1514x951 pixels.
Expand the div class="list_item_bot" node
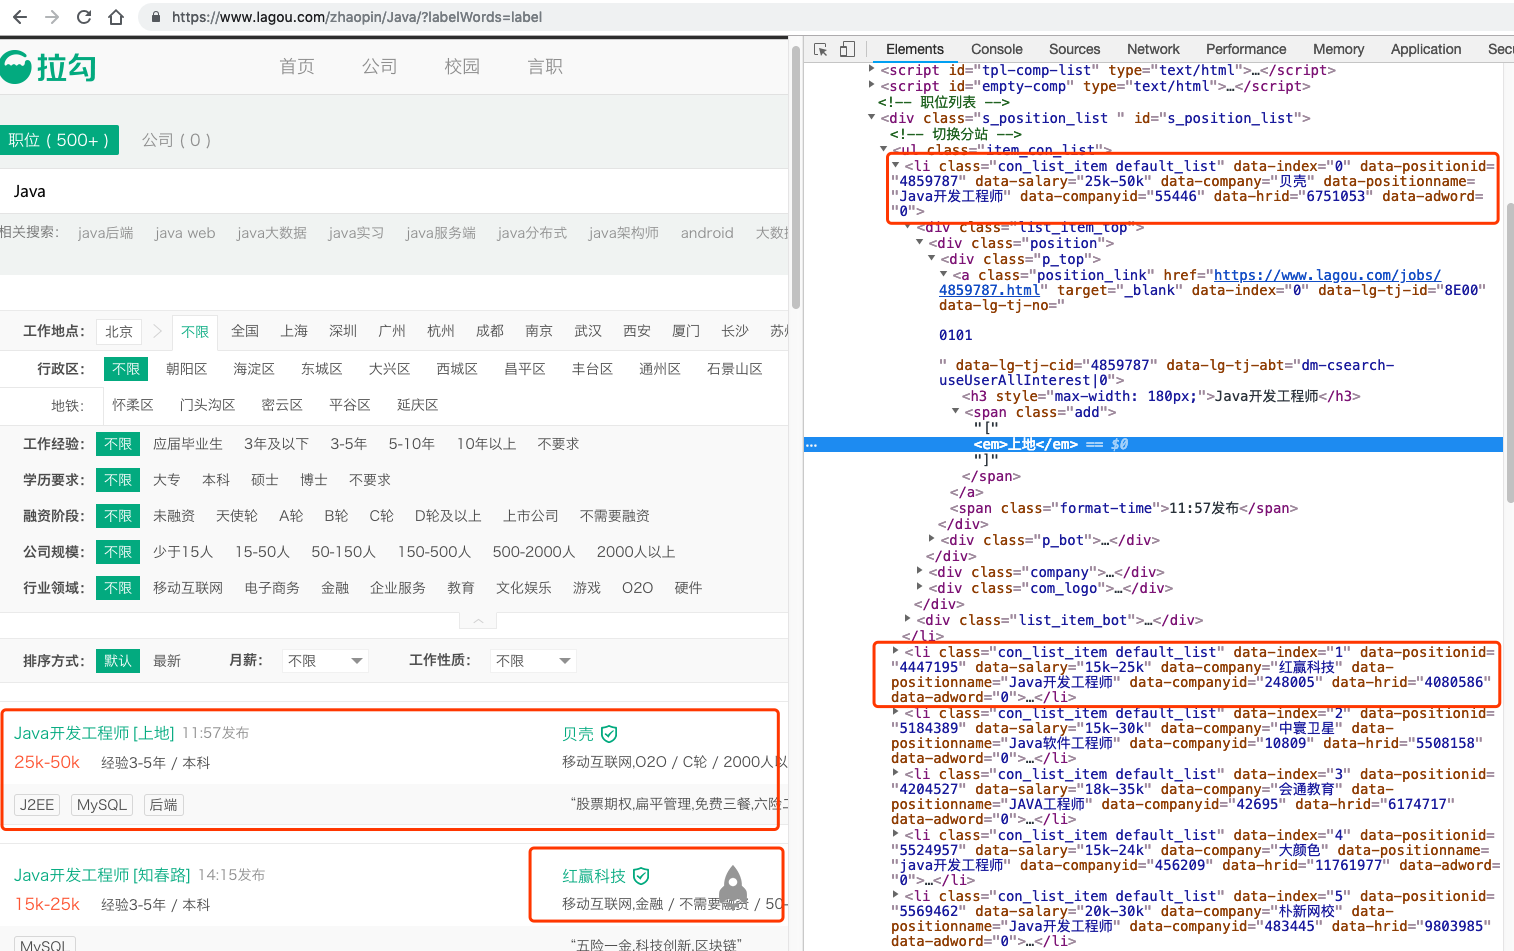pos(908,619)
